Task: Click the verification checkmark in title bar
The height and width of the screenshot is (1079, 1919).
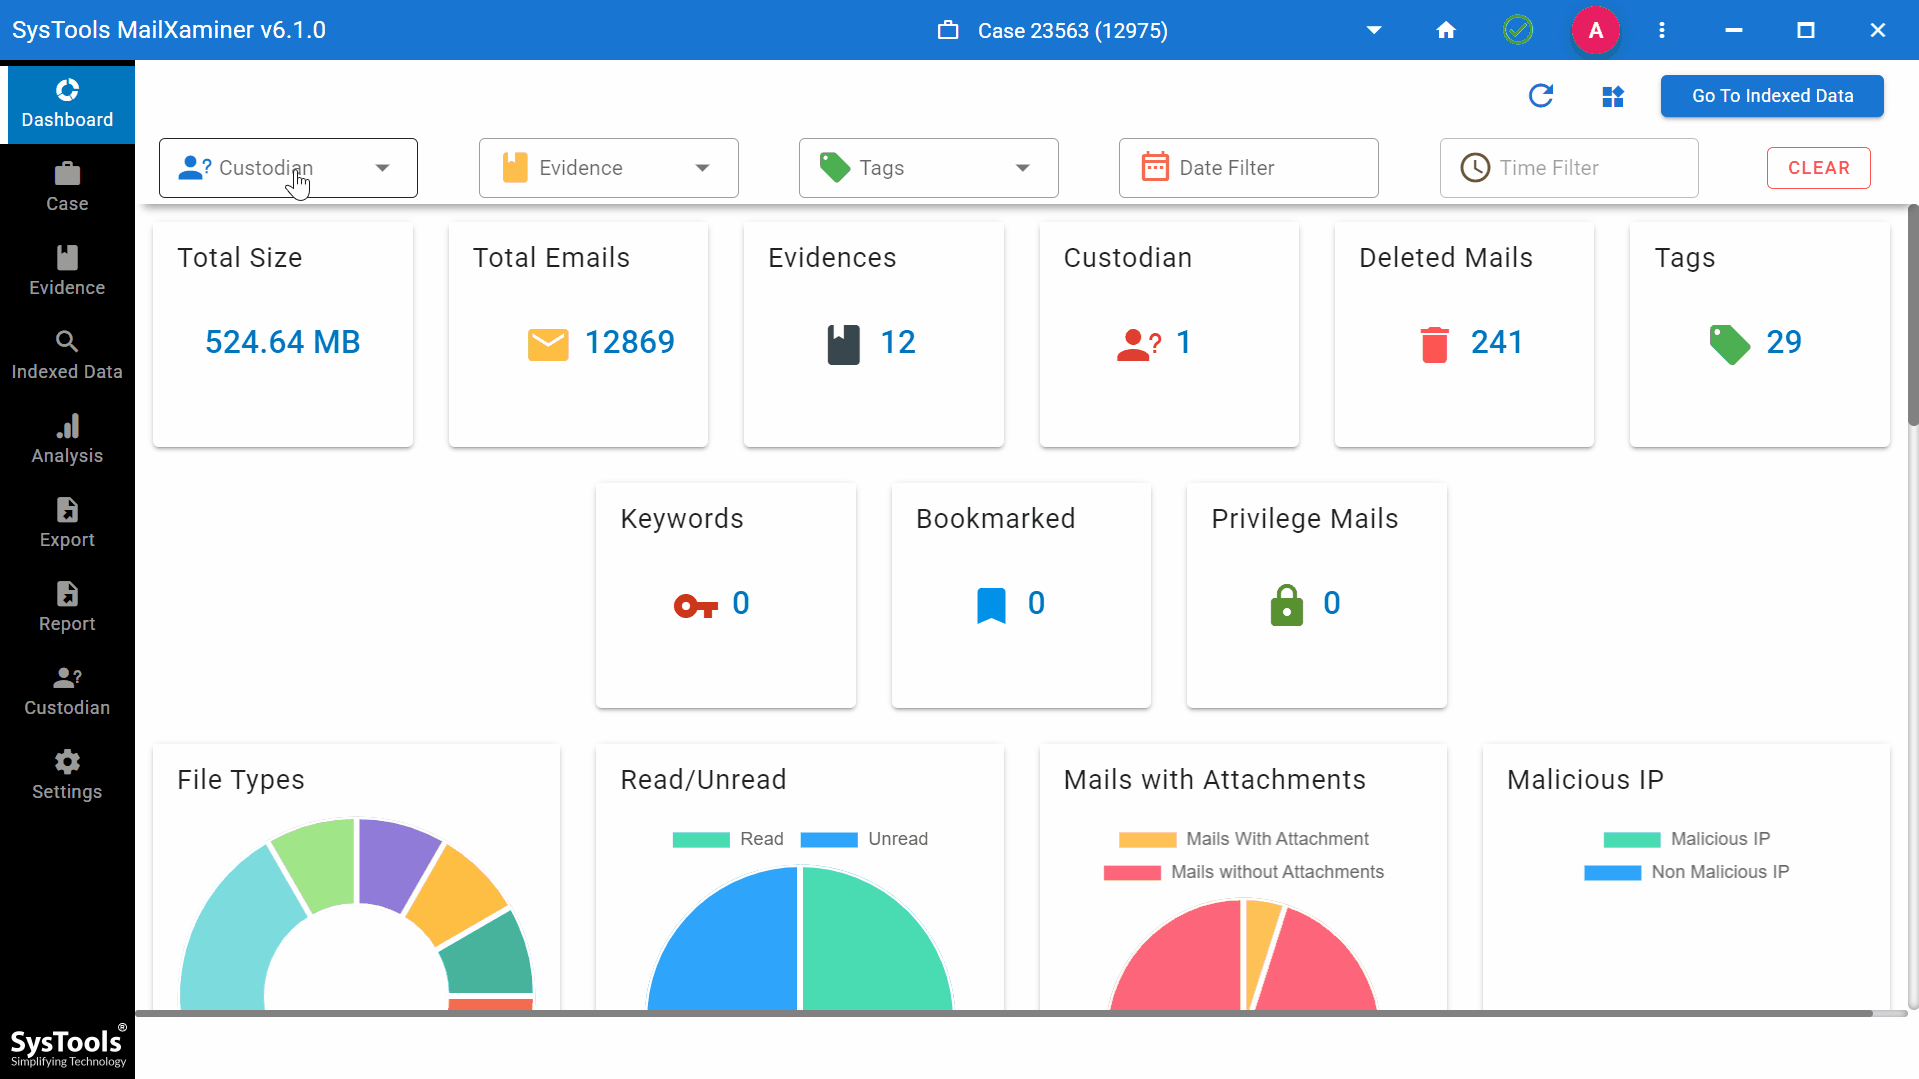Action: tap(1517, 30)
